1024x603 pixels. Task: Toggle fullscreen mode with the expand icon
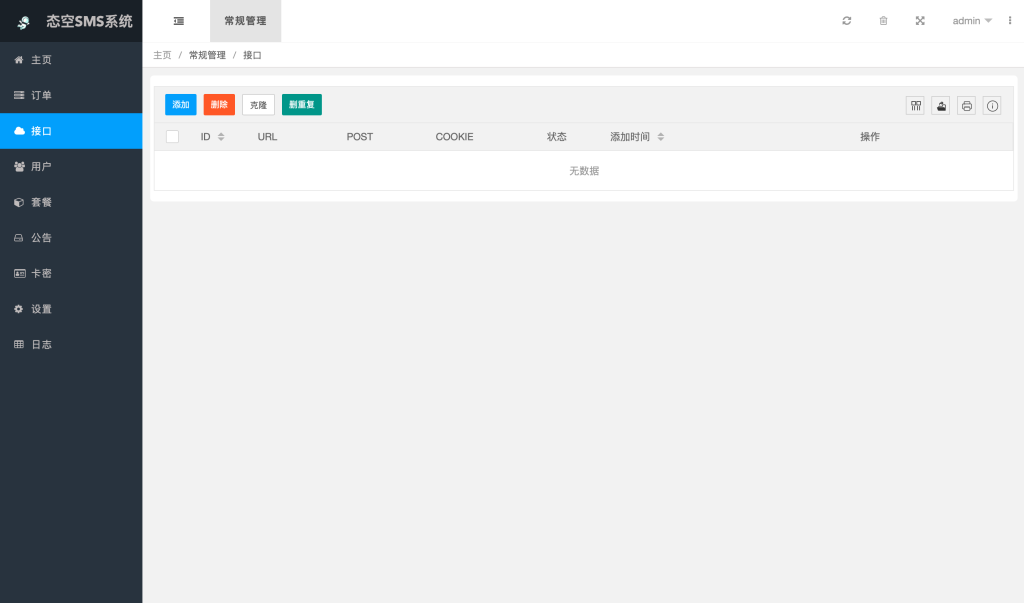pos(920,21)
